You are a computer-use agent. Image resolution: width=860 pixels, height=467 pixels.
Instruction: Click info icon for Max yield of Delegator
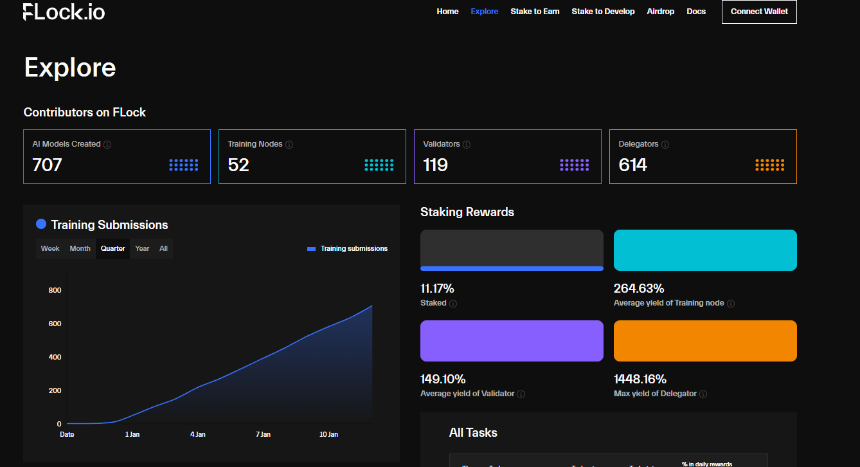[703, 394]
